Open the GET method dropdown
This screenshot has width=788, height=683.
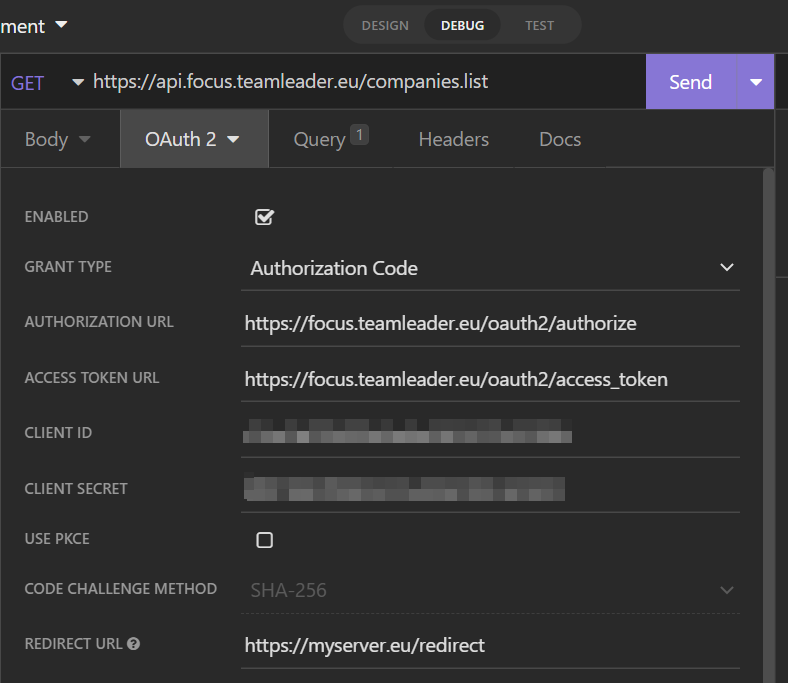[47, 82]
